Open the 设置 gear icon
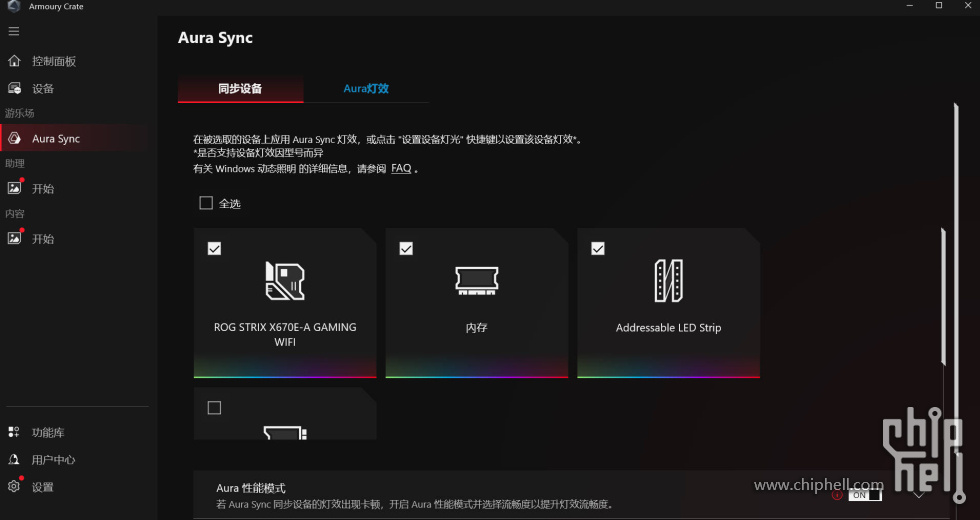This screenshot has height=520, width=980. [14, 486]
